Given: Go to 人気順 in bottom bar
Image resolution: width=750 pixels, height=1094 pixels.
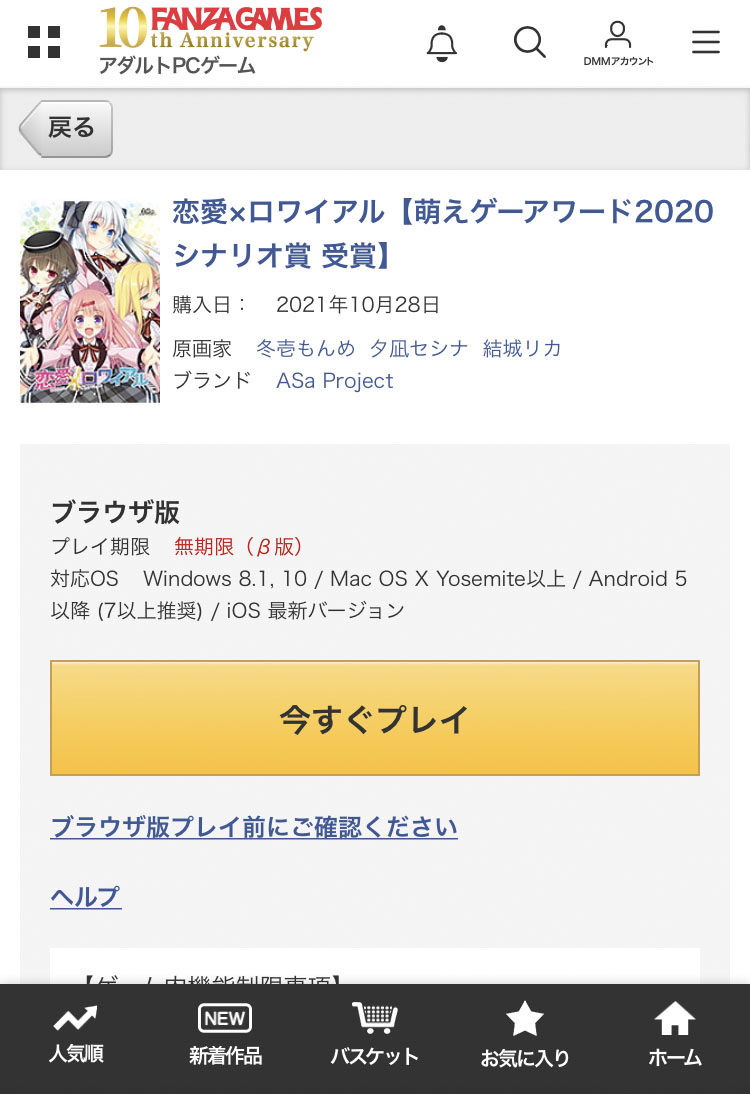Looking at the screenshot, I should (x=76, y=1036).
